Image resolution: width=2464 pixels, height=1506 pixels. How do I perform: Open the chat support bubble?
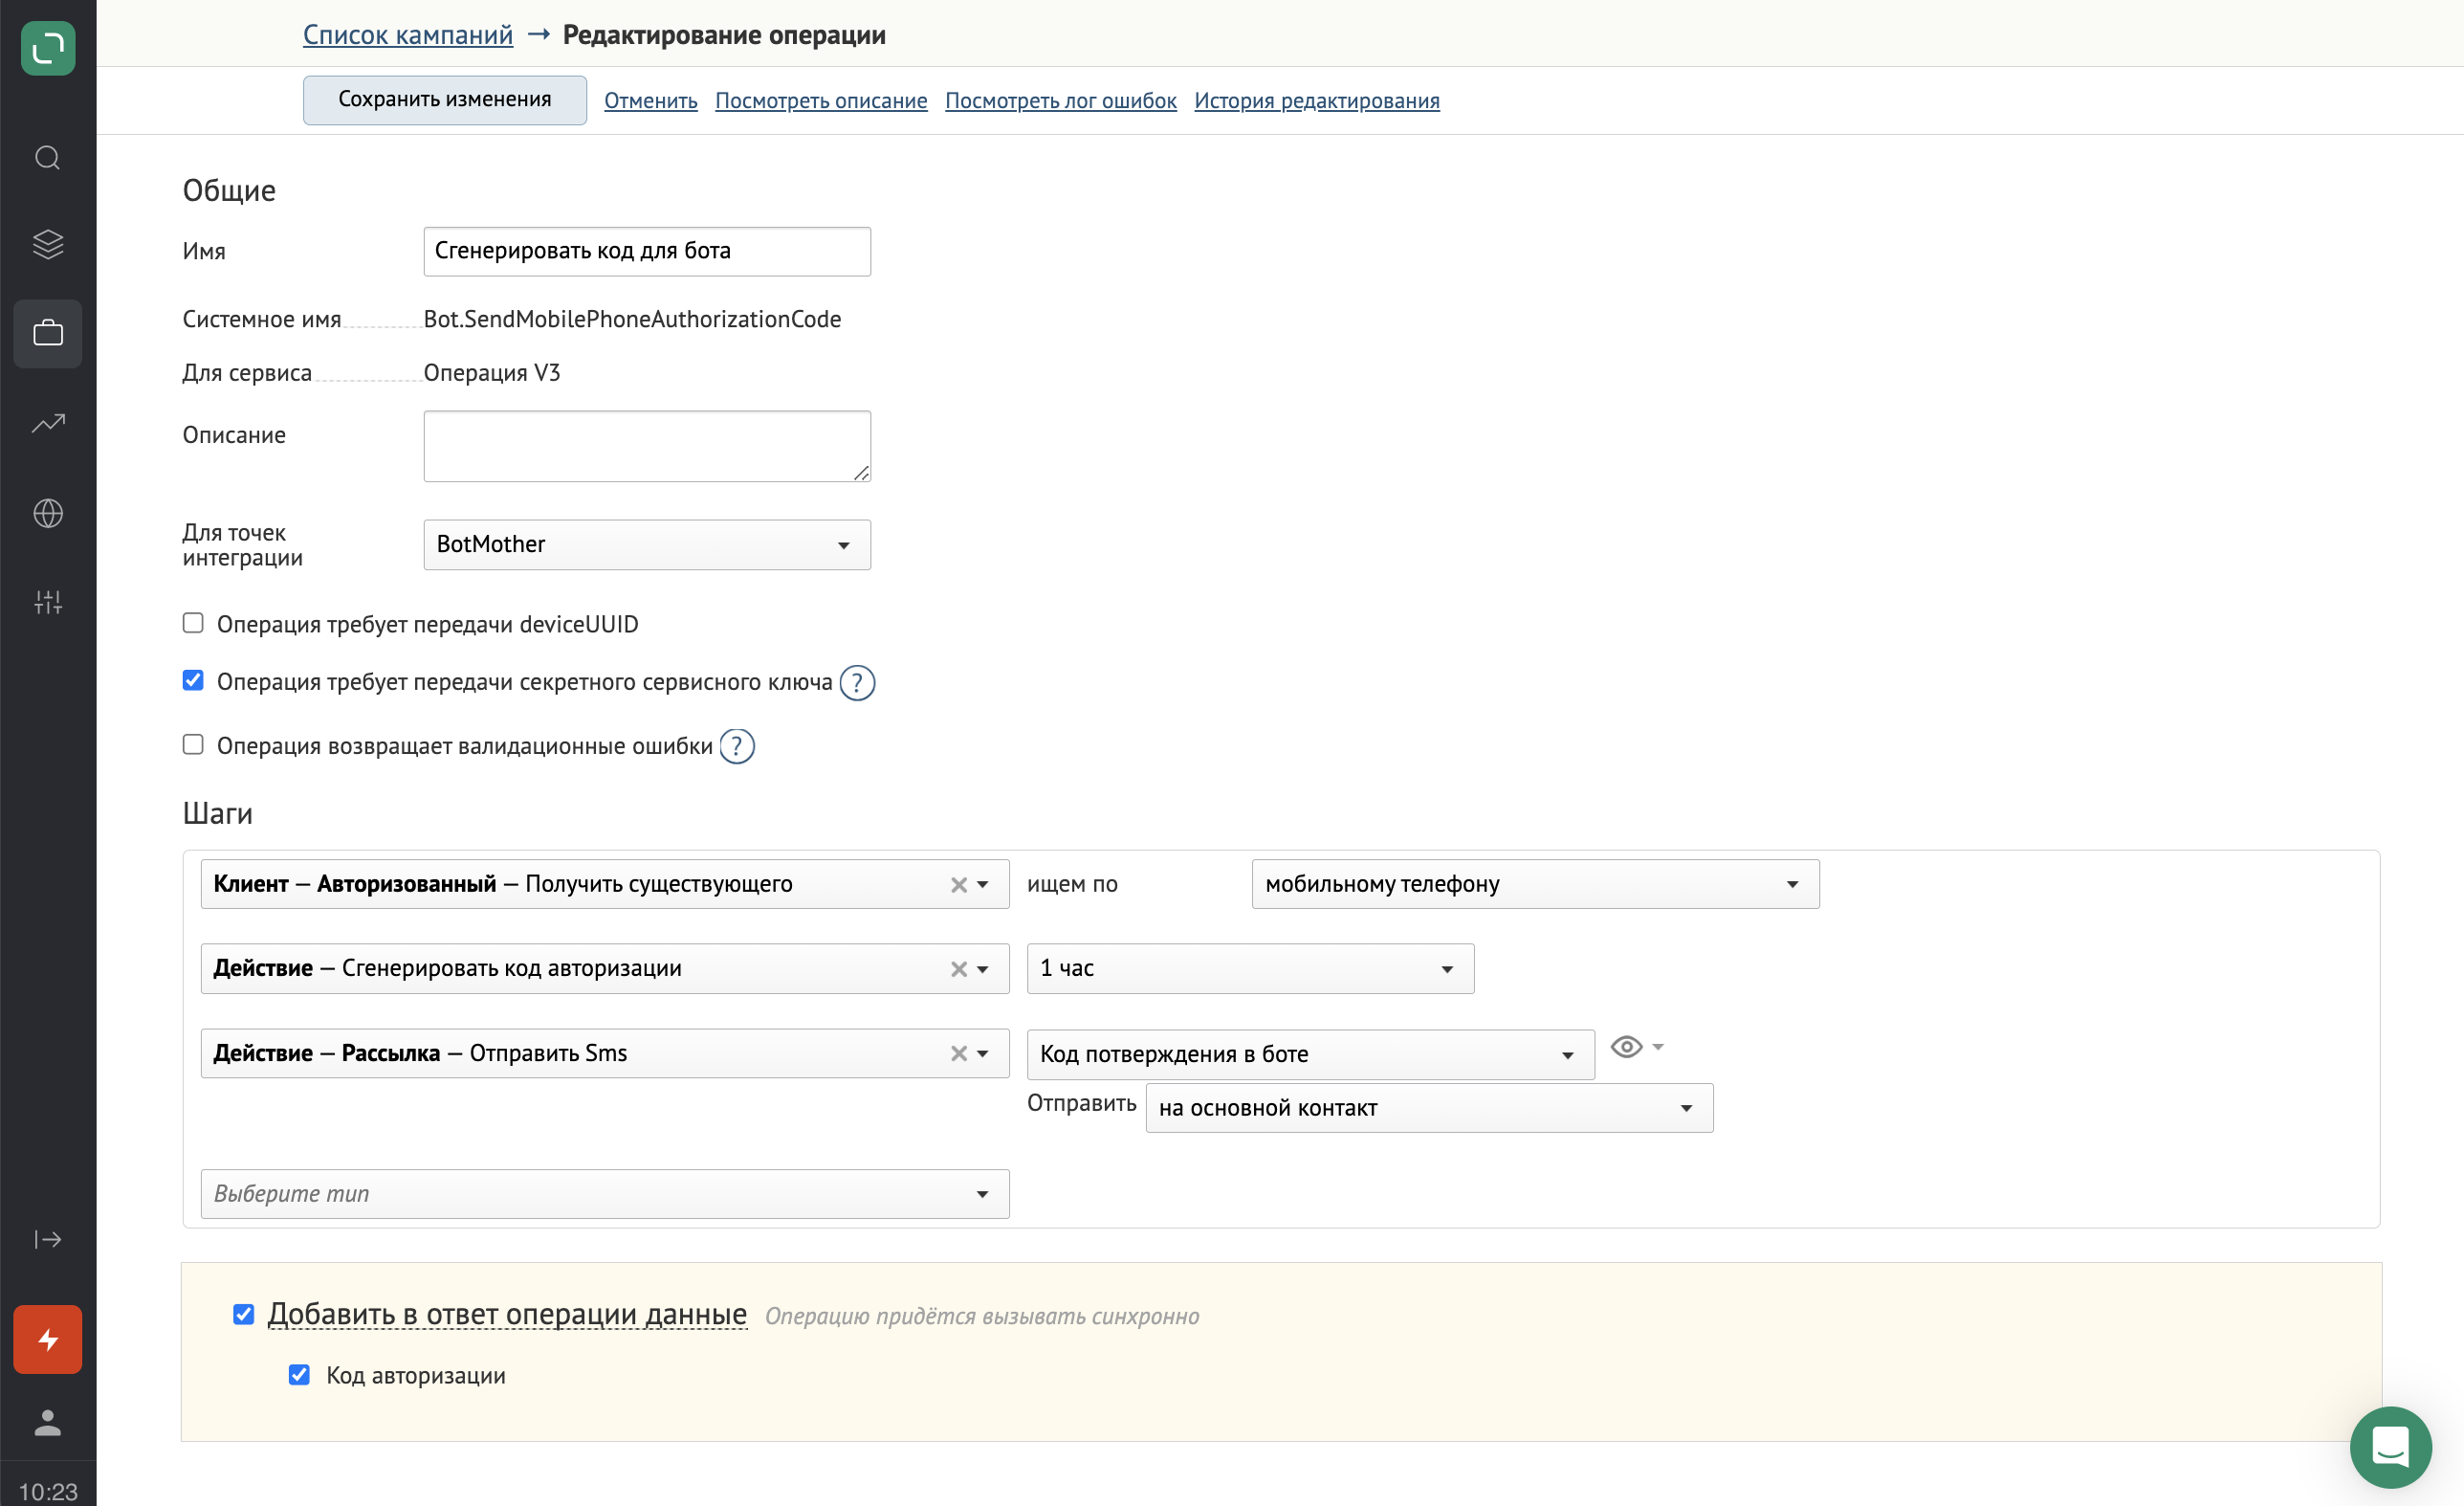coord(2390,1447)
